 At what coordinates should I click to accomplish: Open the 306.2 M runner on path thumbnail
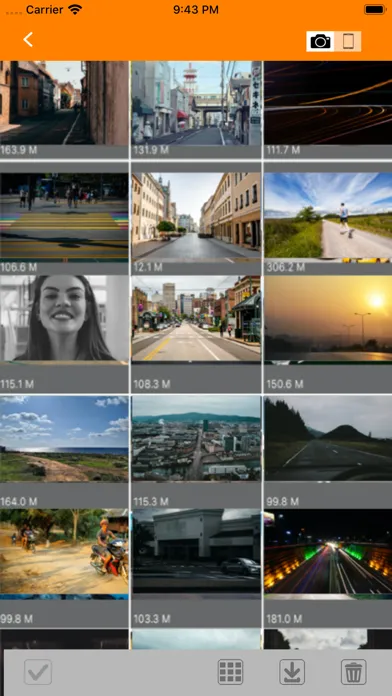[x=328, y=217]
